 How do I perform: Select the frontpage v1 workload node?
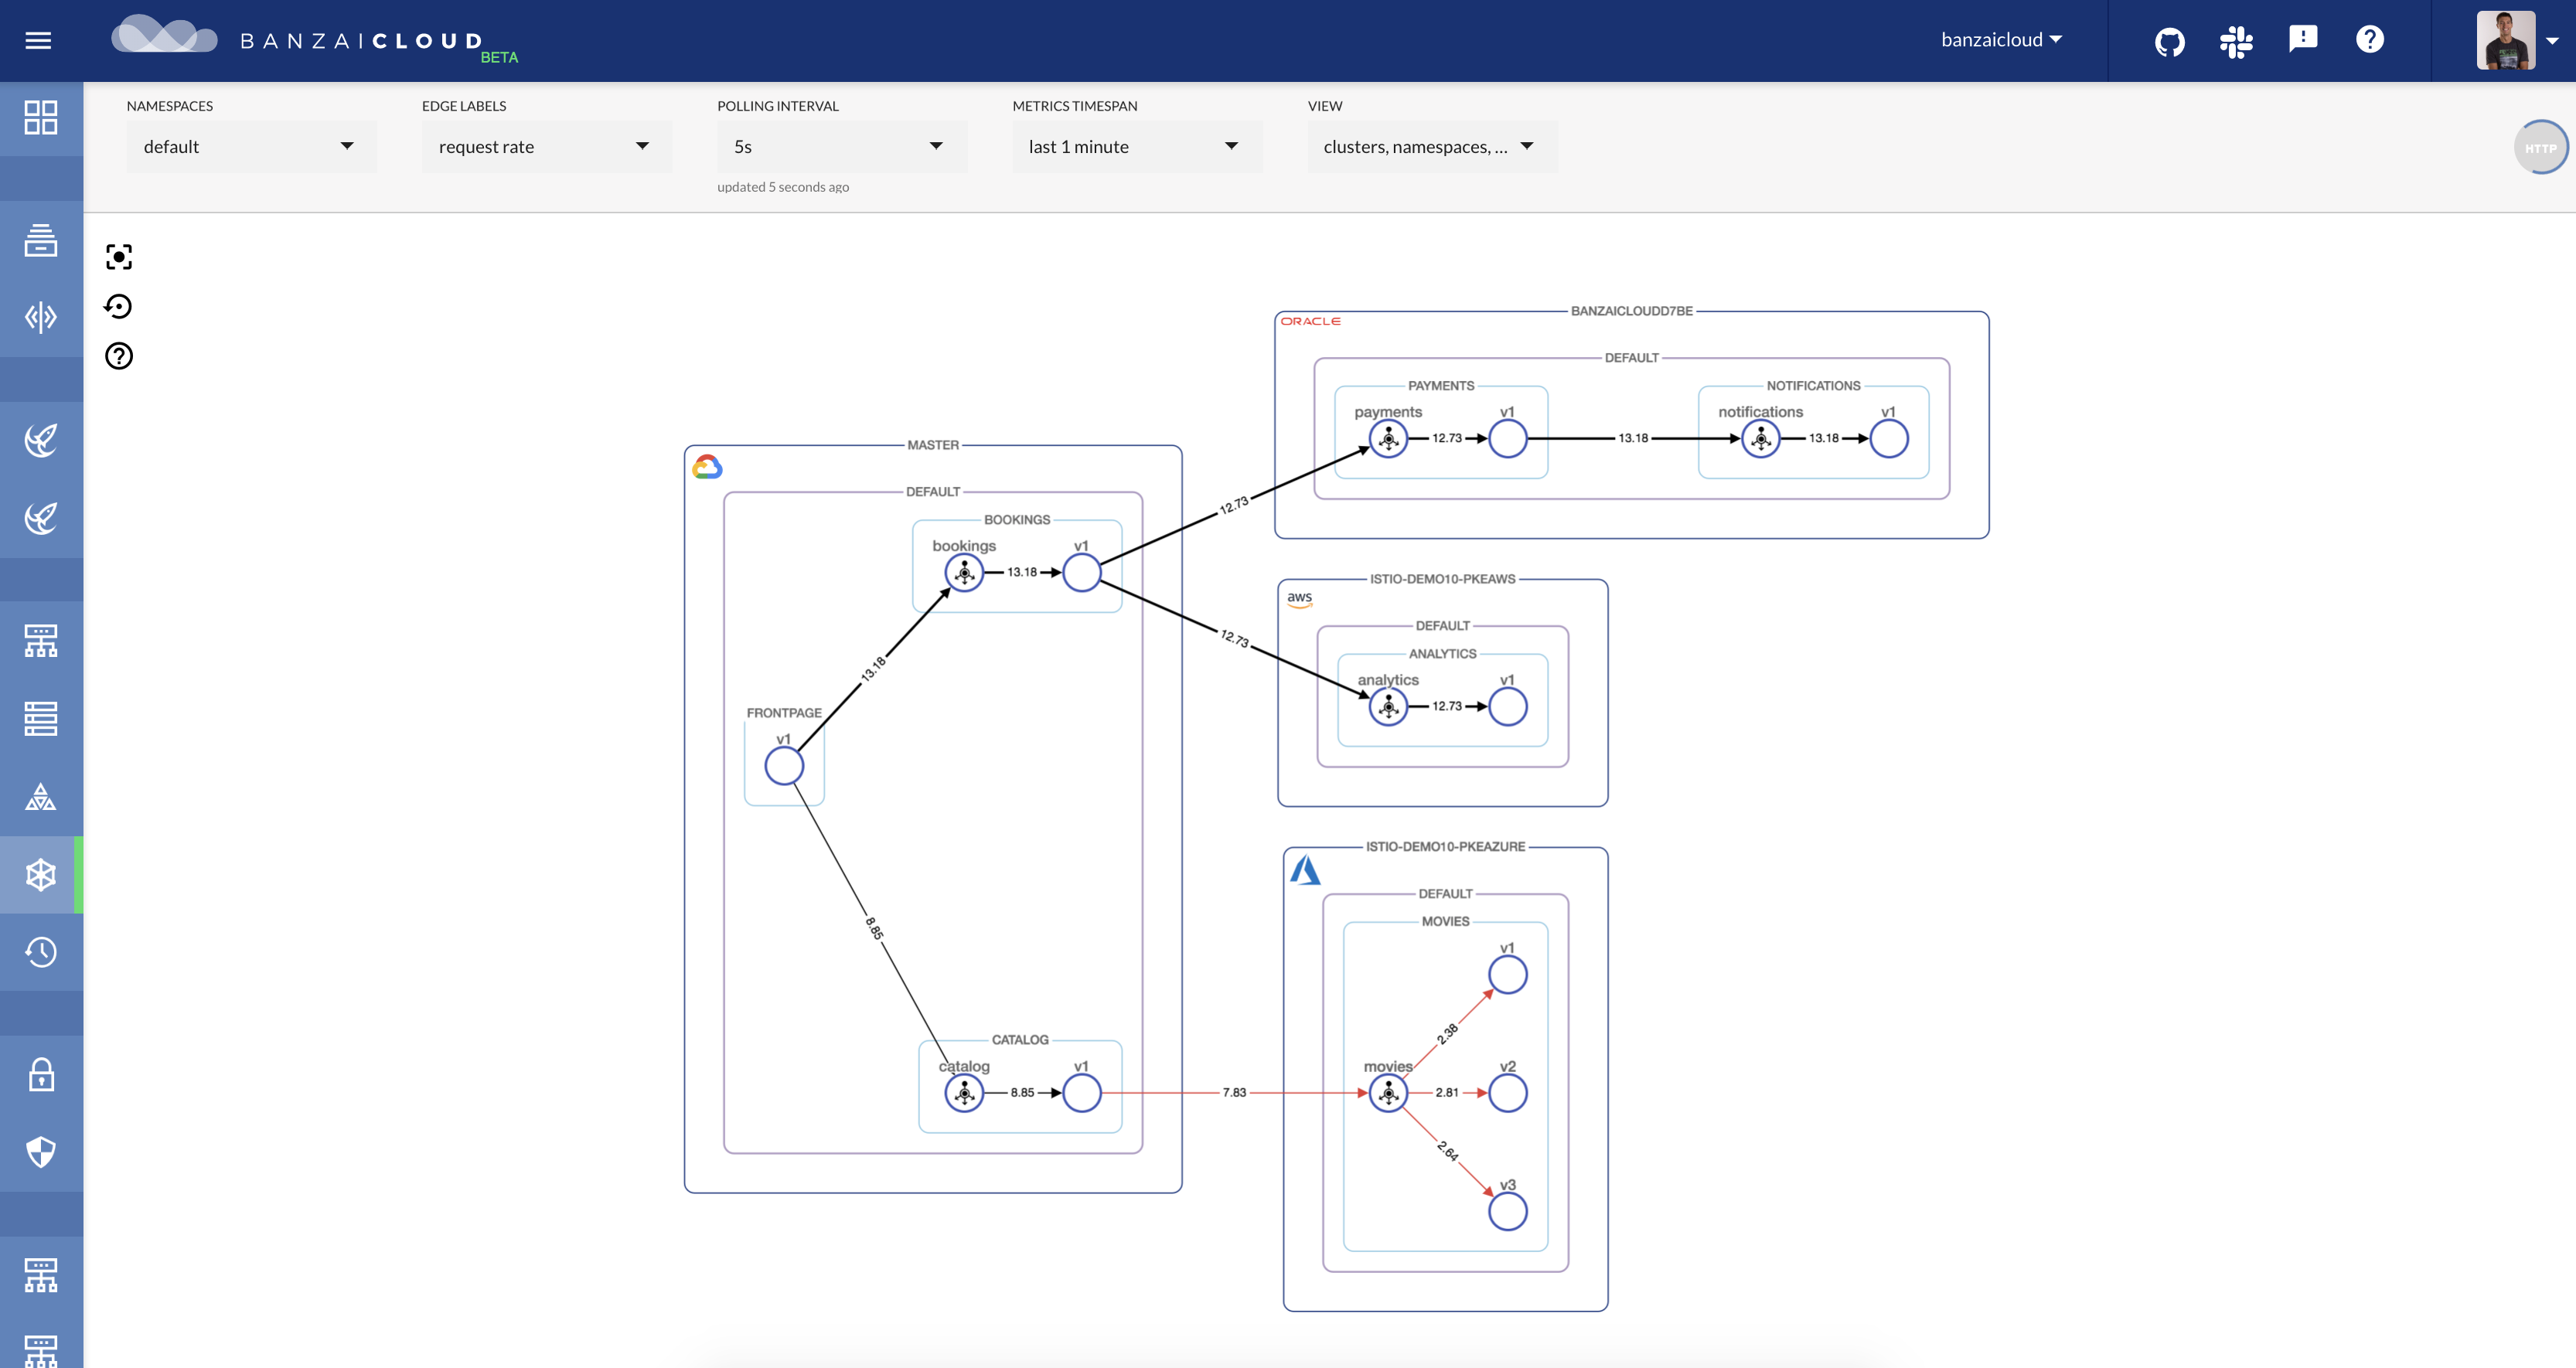tap(784, 766)
